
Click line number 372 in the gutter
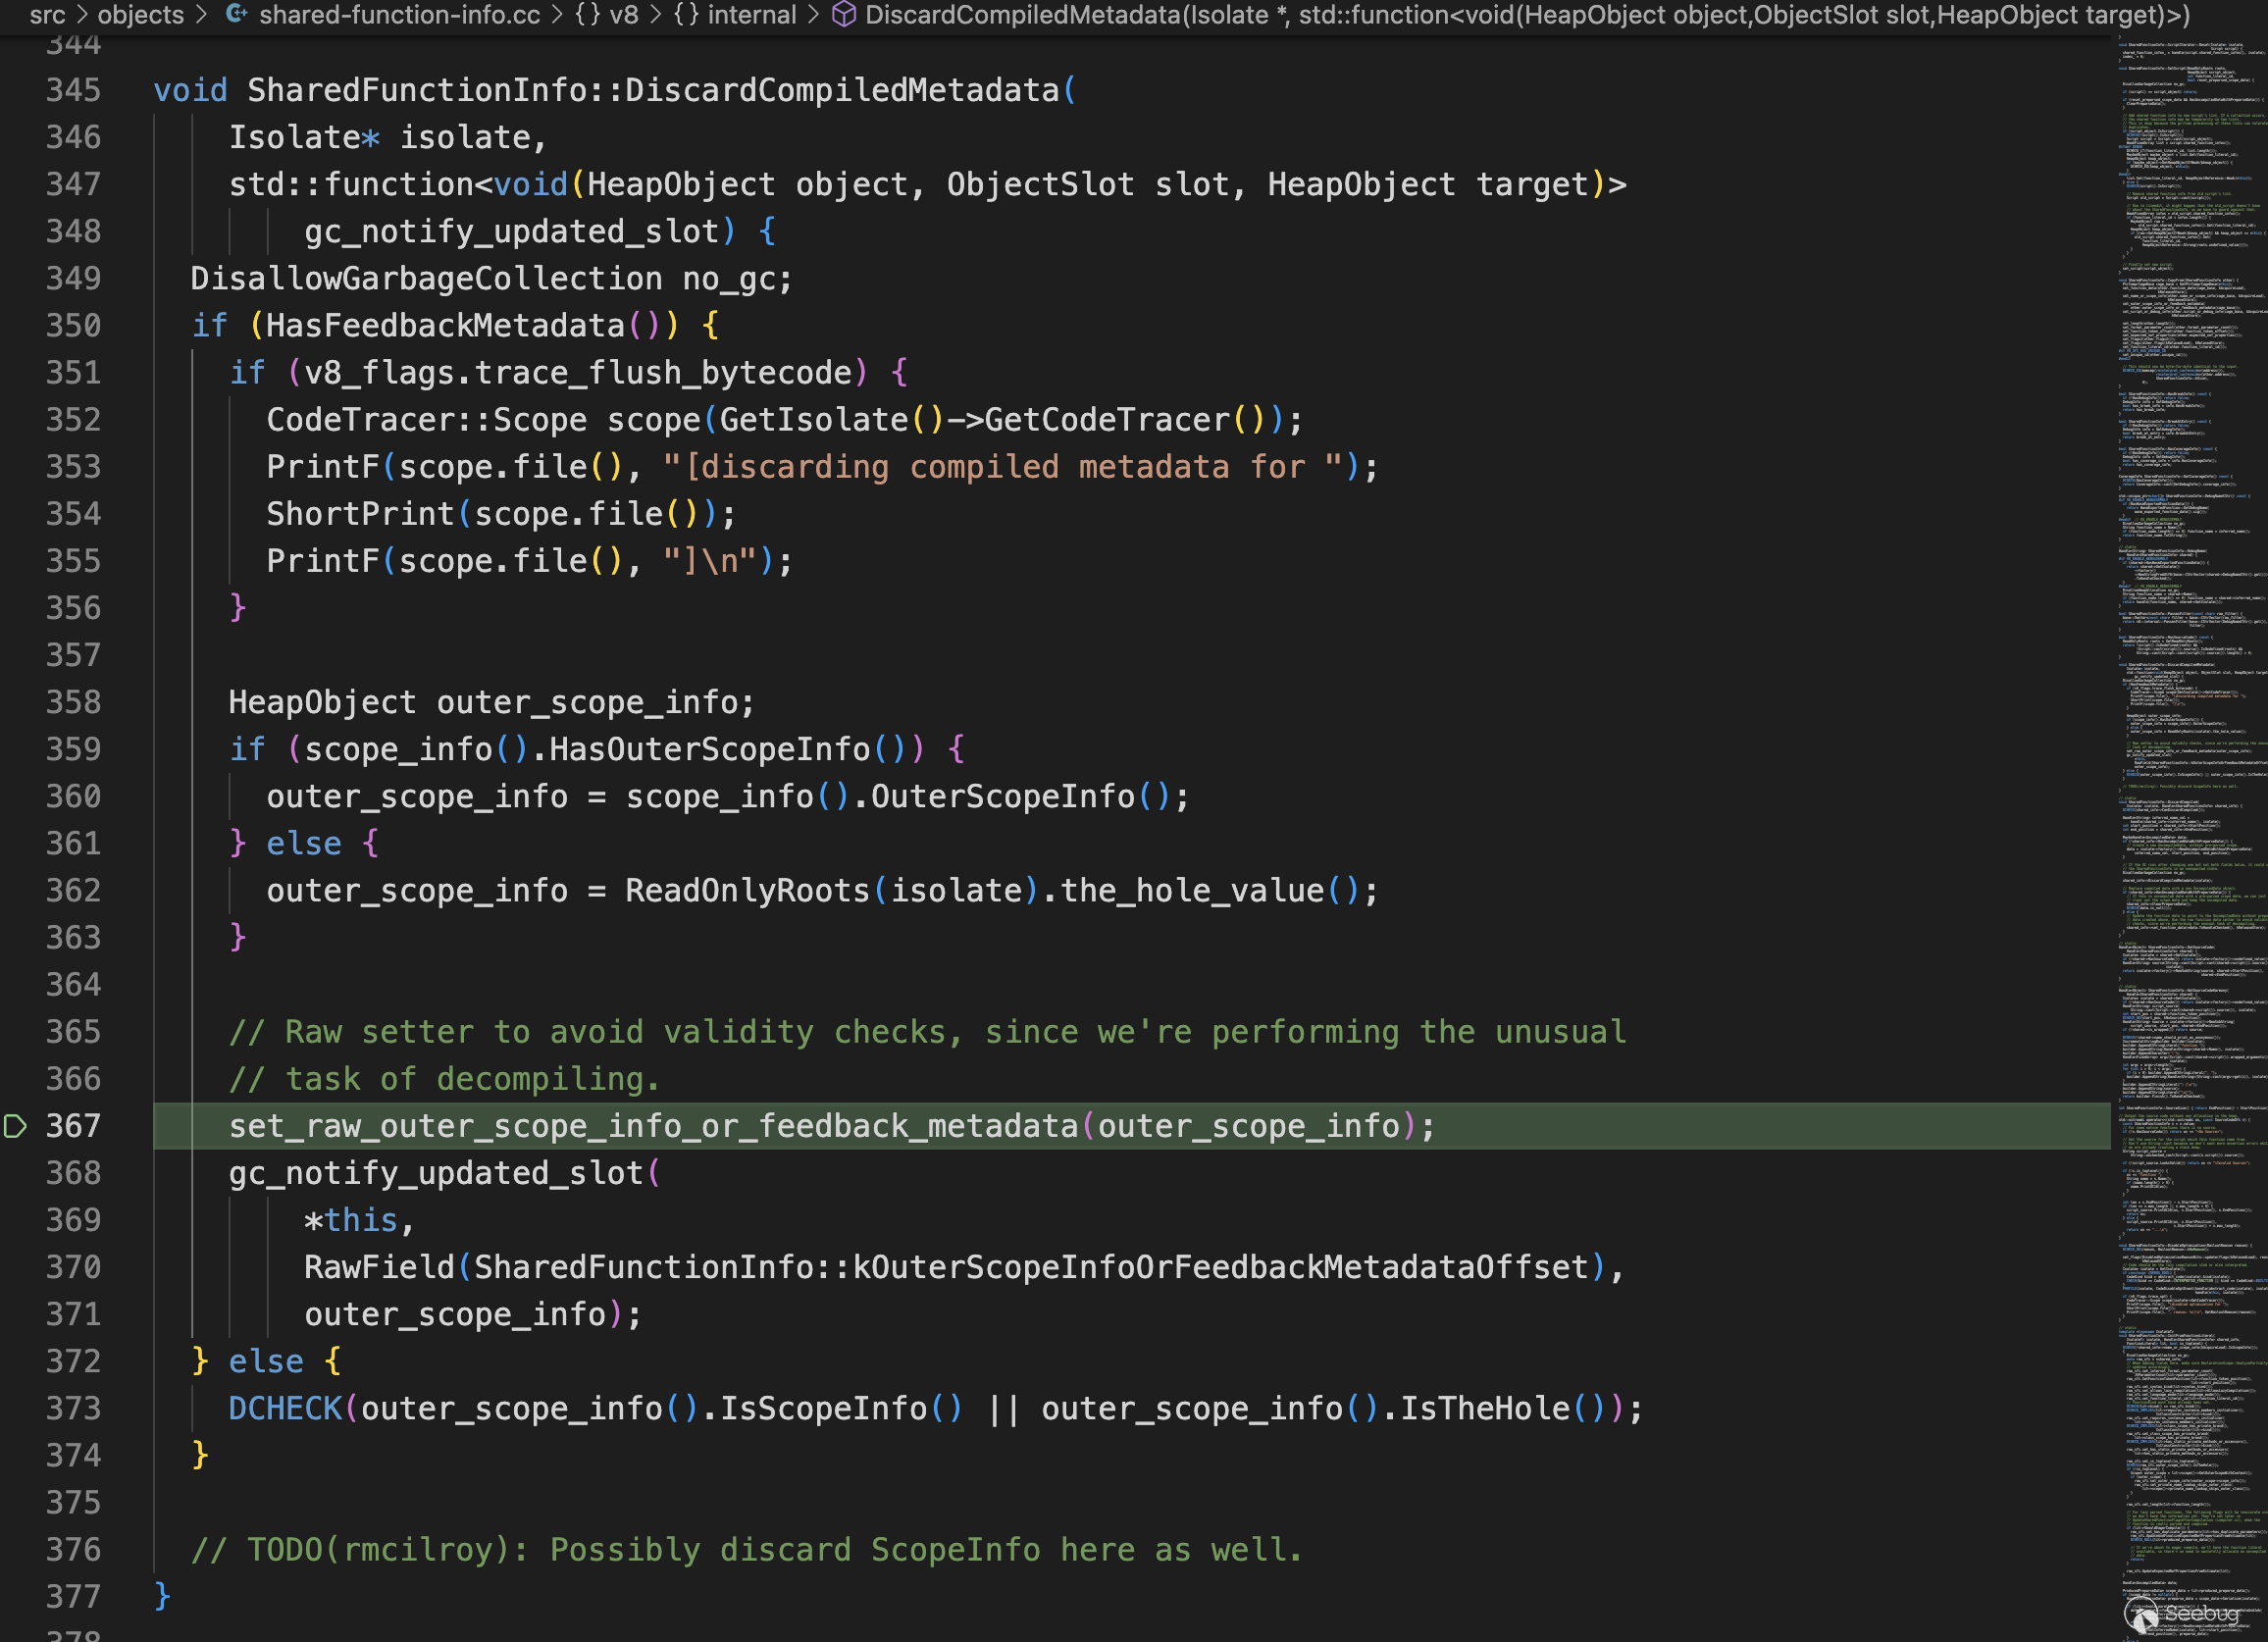click(x=73, y=1361)
